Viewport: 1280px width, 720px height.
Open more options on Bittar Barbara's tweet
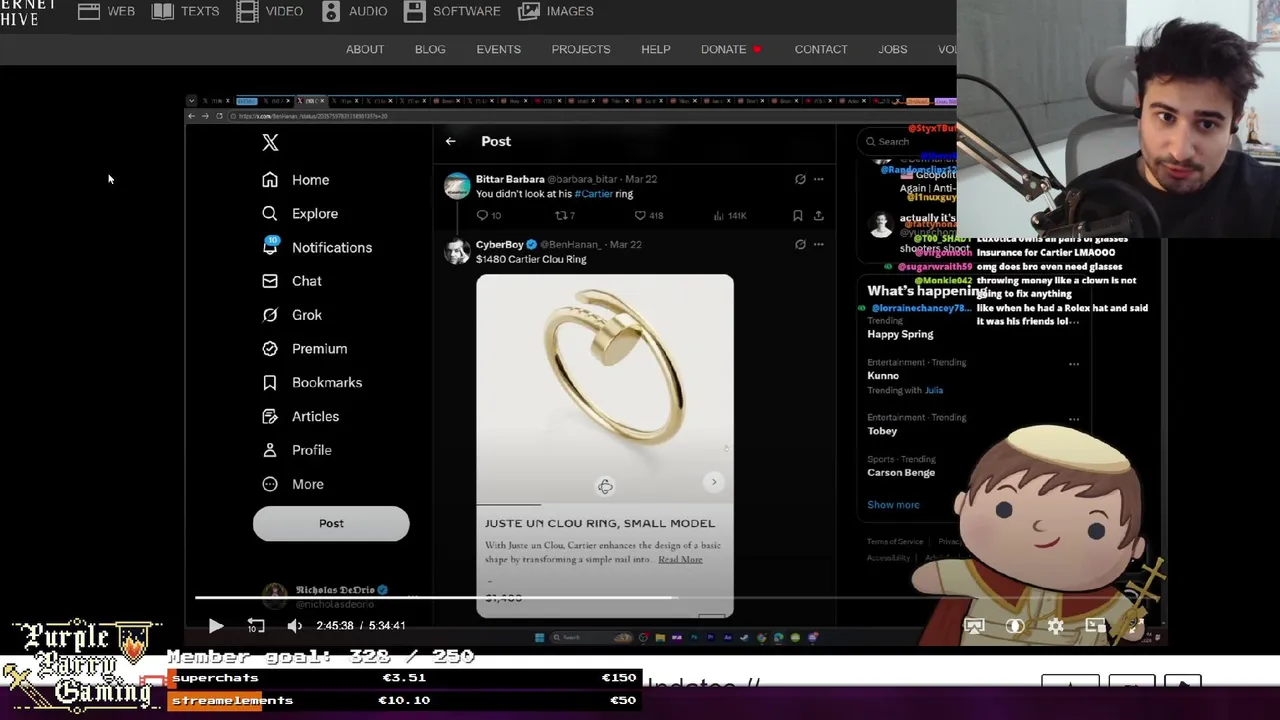[x=818, y=179]
